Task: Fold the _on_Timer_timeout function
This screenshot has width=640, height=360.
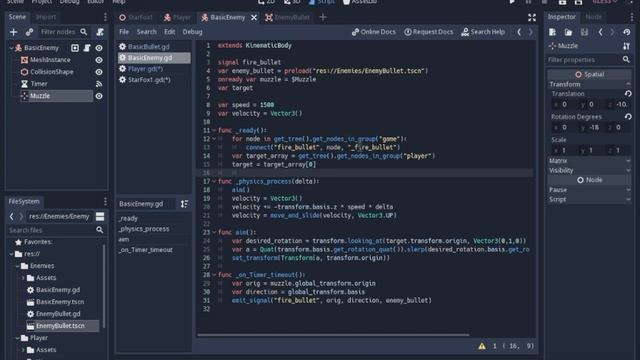Action: pyautogui.click(x=214, y=275)
